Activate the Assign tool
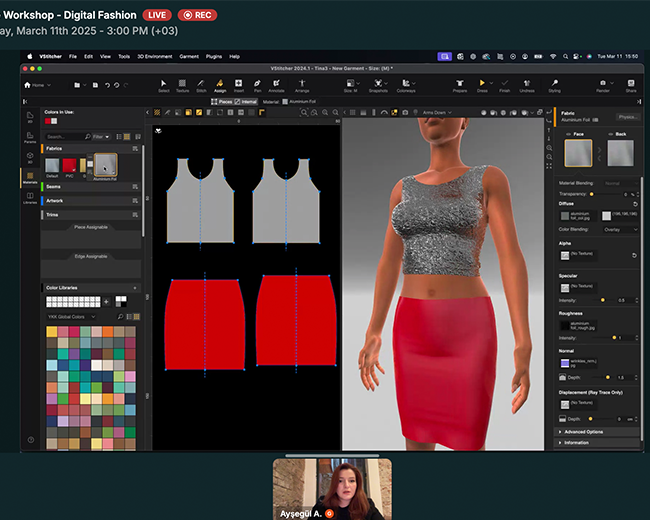The image size is (650, 520). pos(219,85)
